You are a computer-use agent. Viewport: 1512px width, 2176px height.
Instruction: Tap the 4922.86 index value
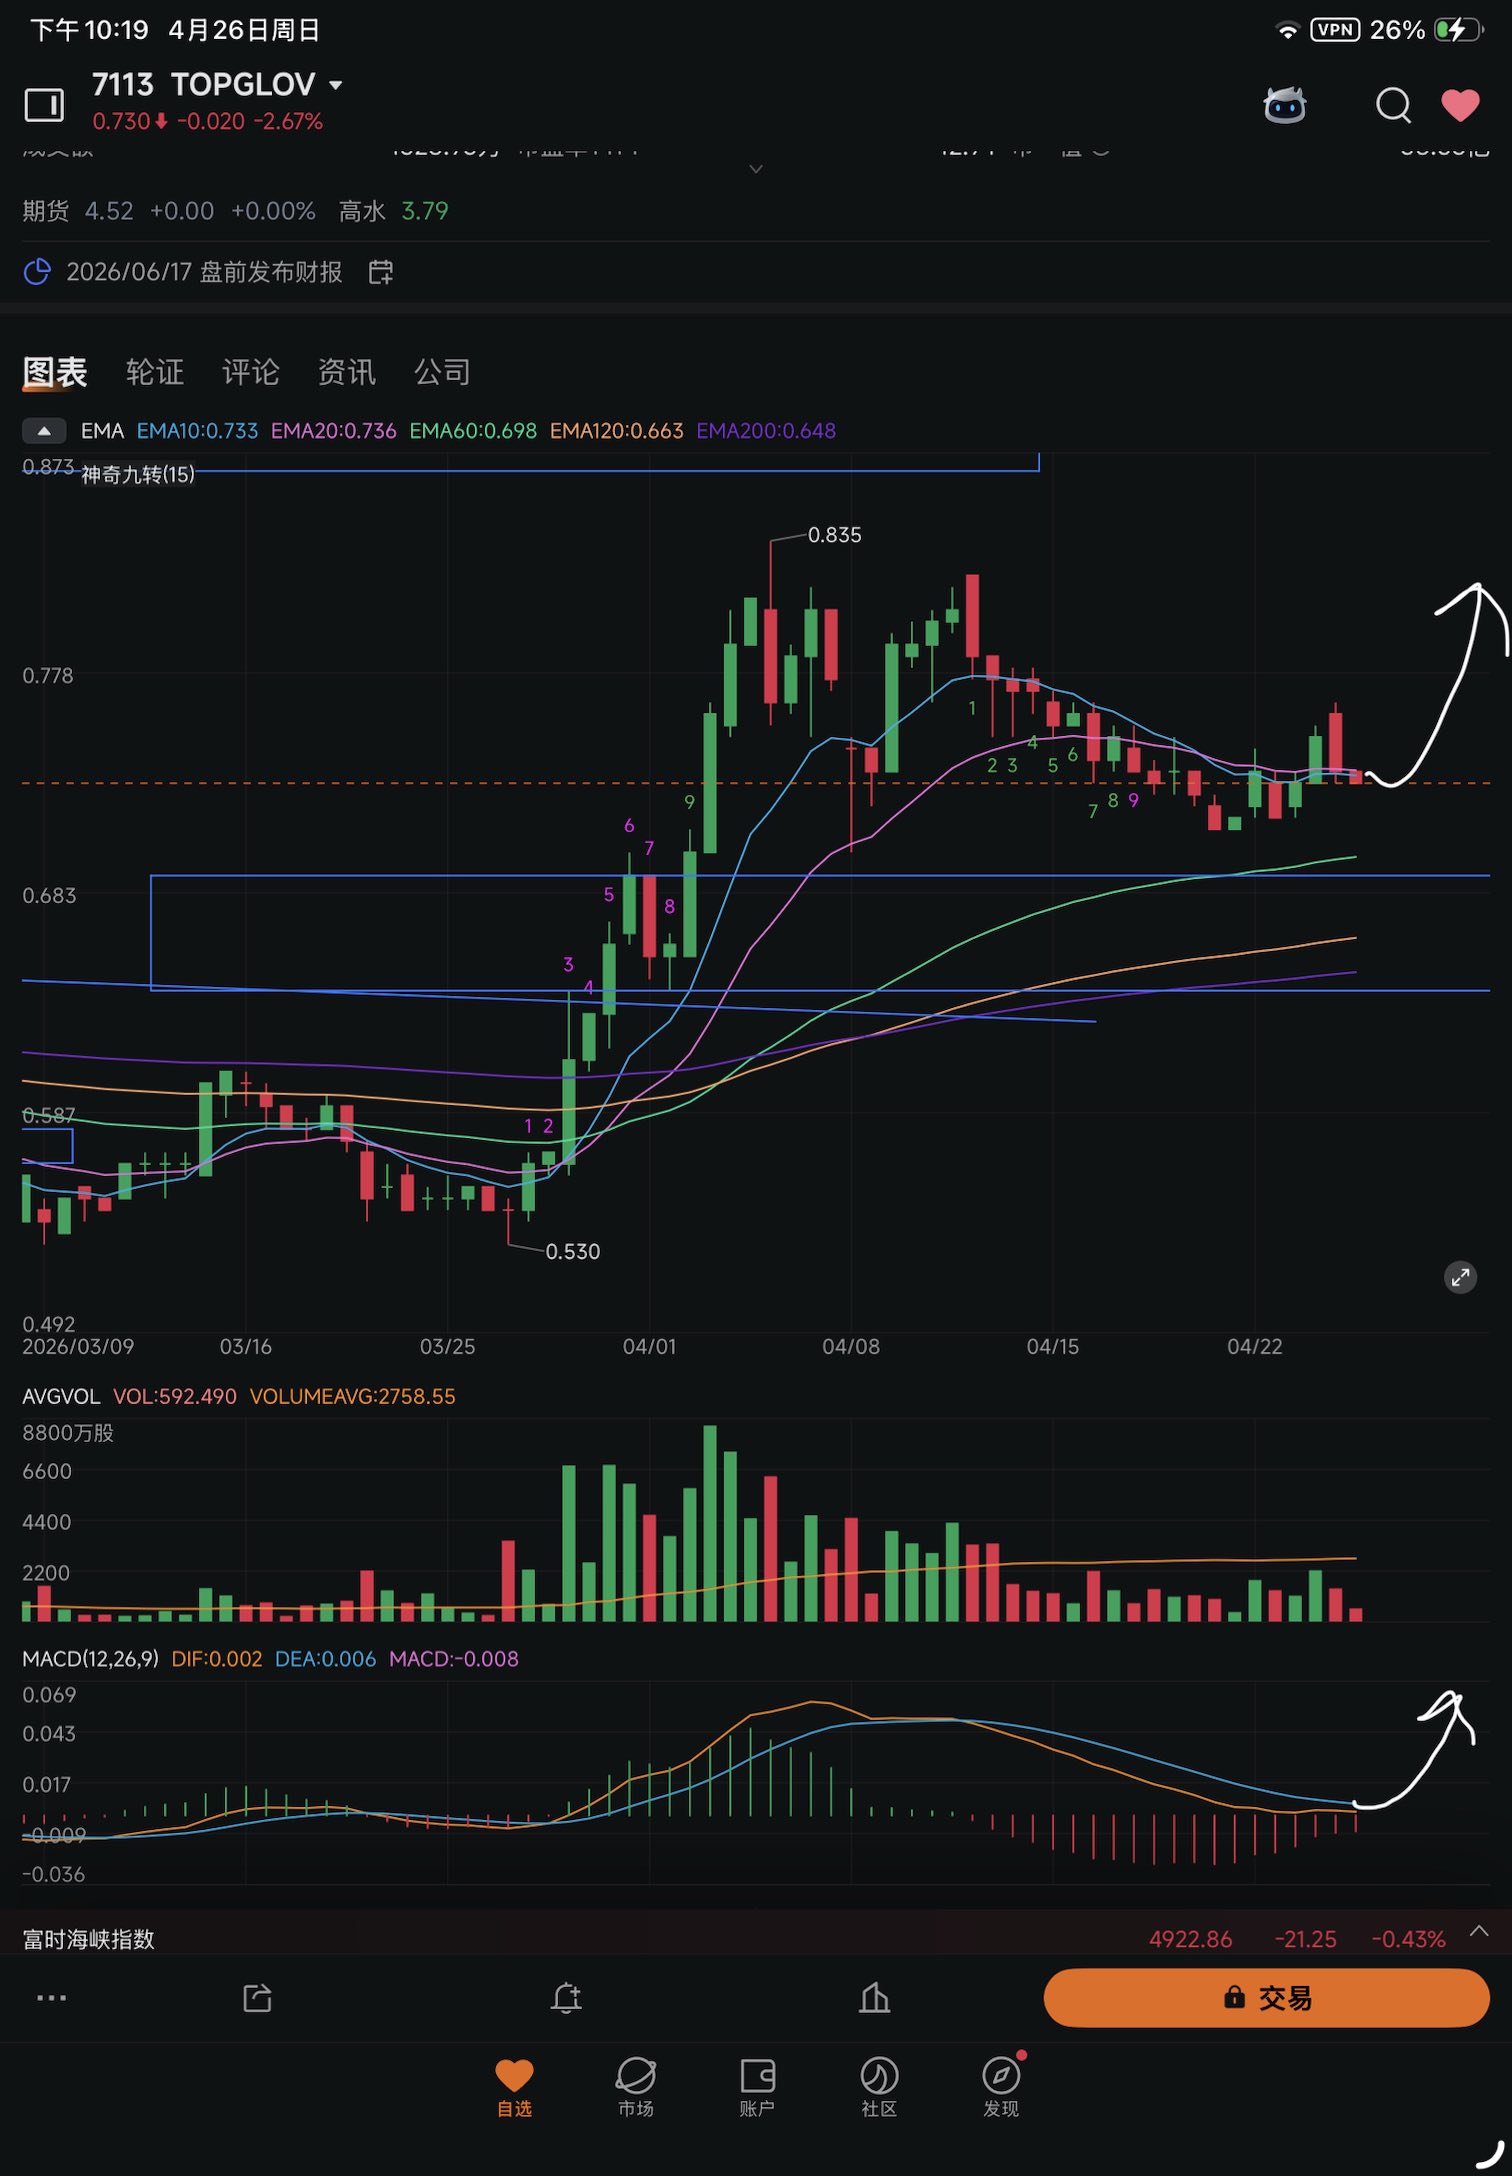[1190, 1940]
